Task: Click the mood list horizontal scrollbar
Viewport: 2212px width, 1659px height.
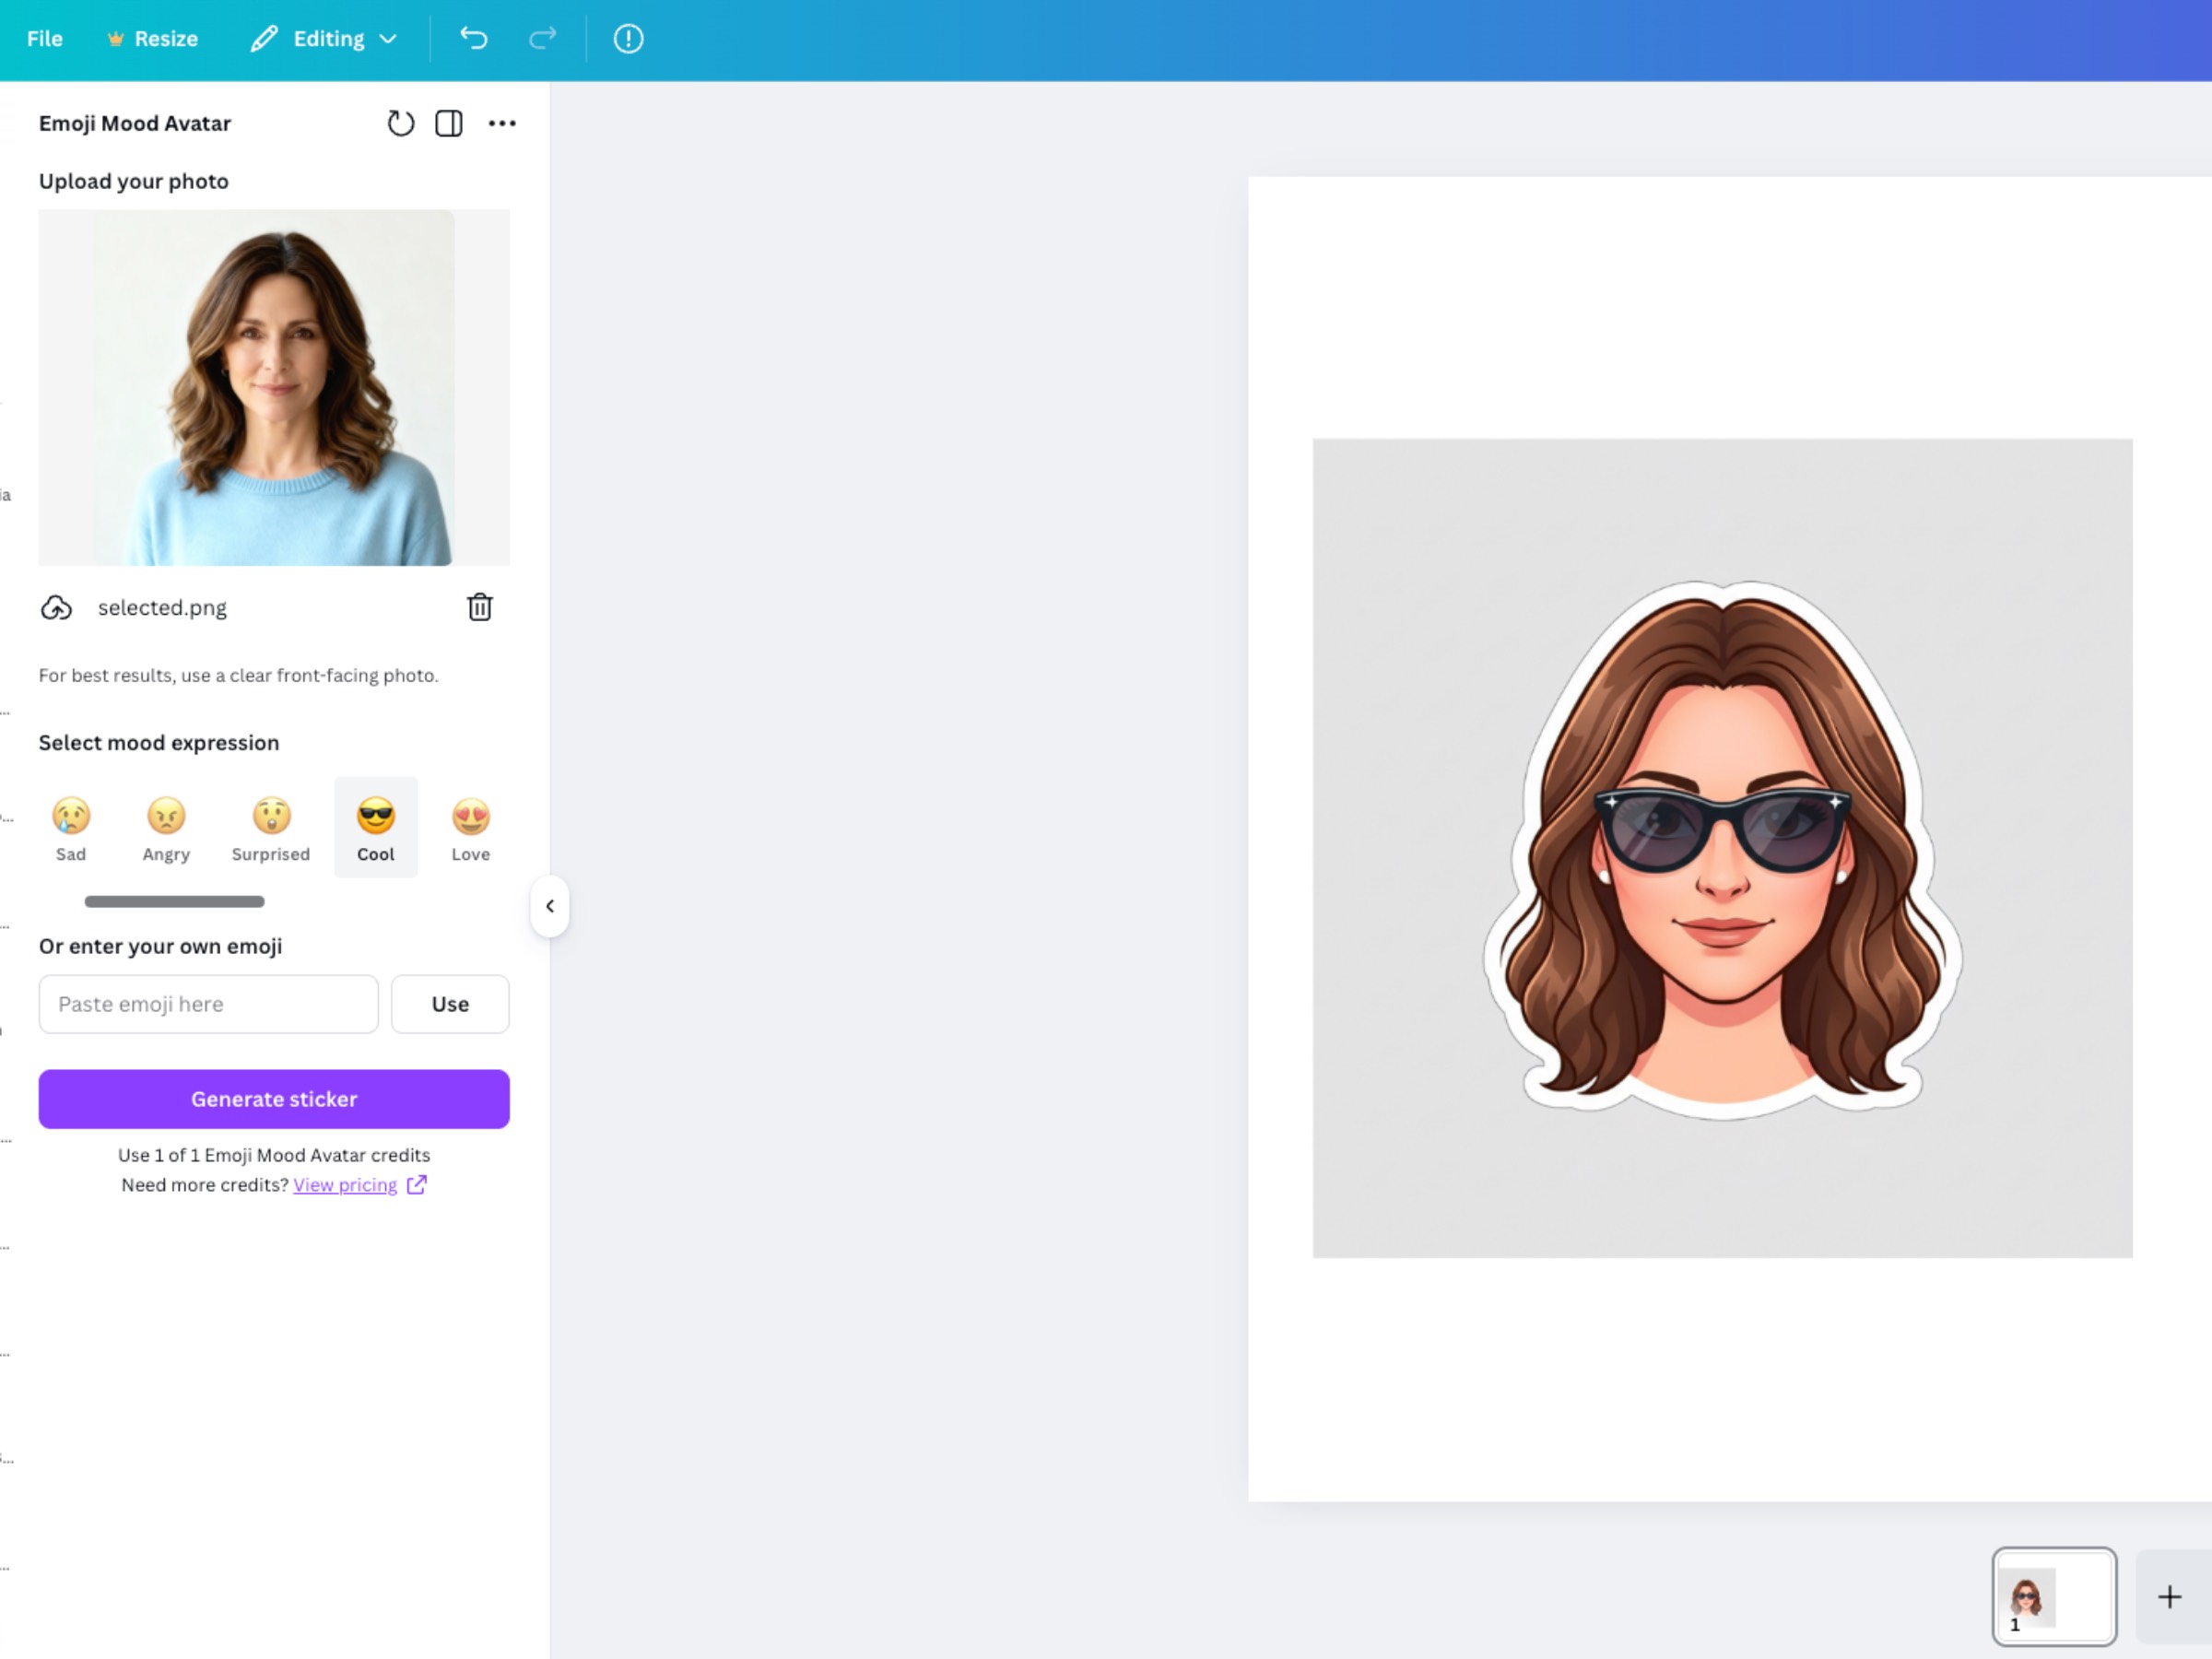Action: [175, 902]
